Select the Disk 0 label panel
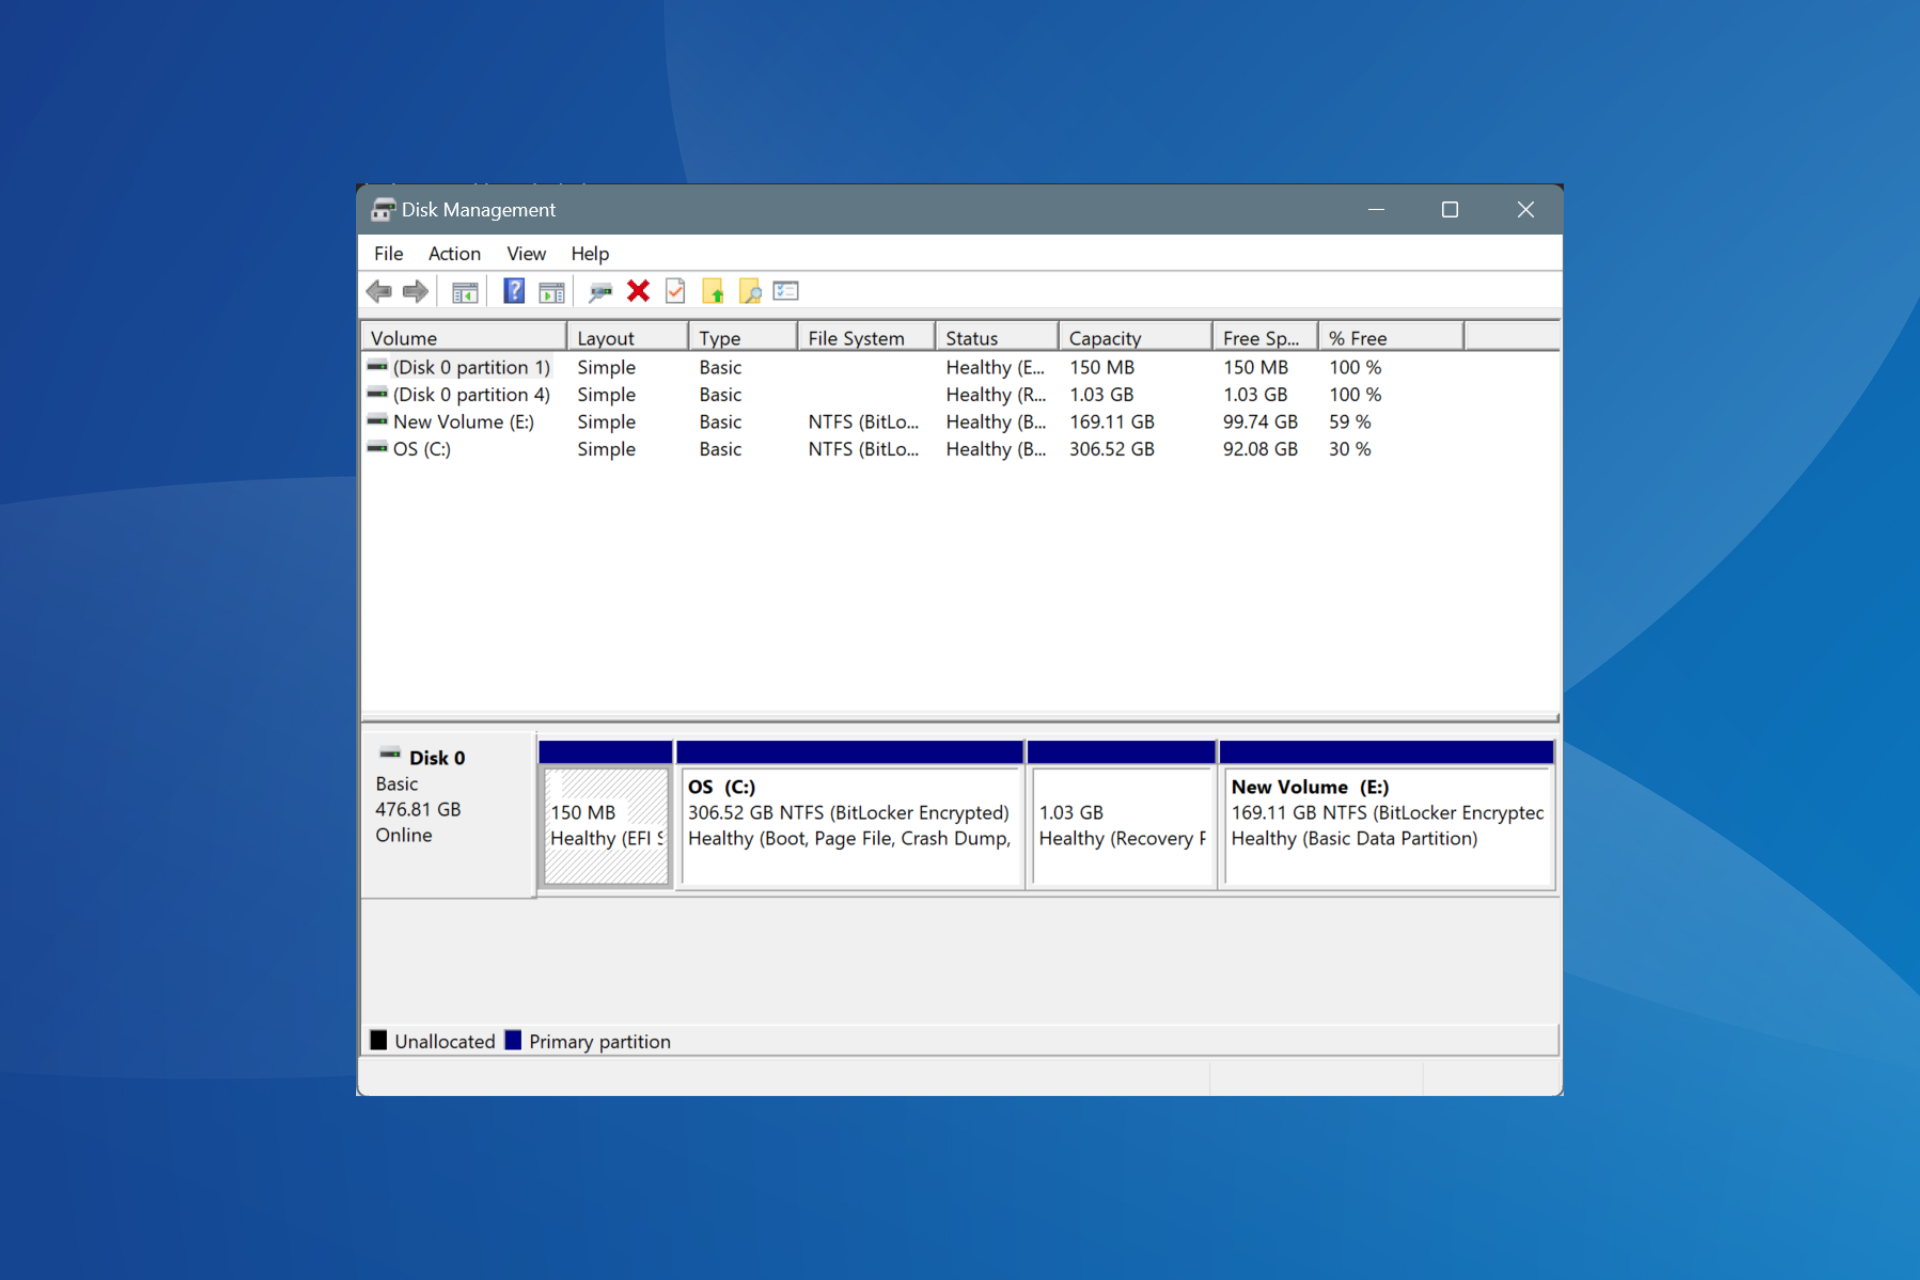This screenshot has height=1280, width=1920. [448, 815]
